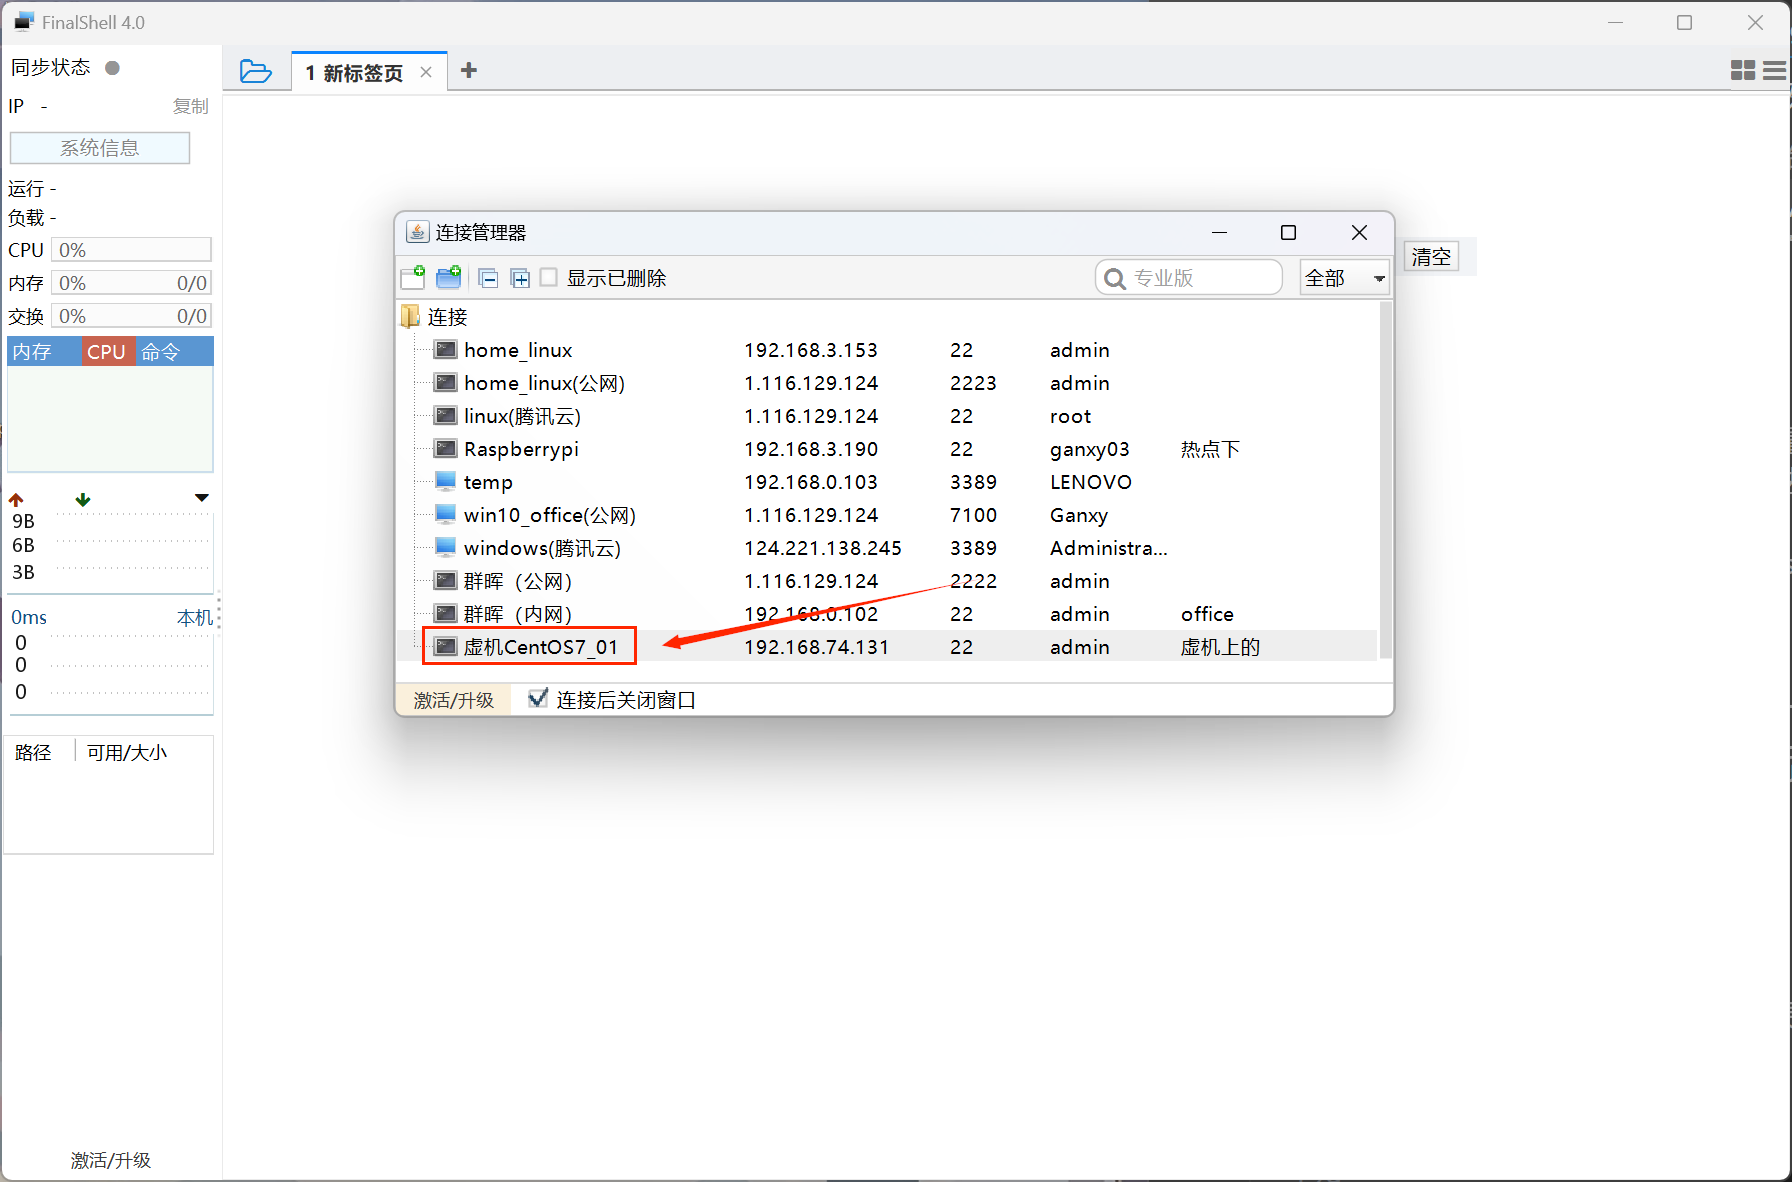Click the 连接 root folder icon
1792x1182 pixels.
(410, 316)
